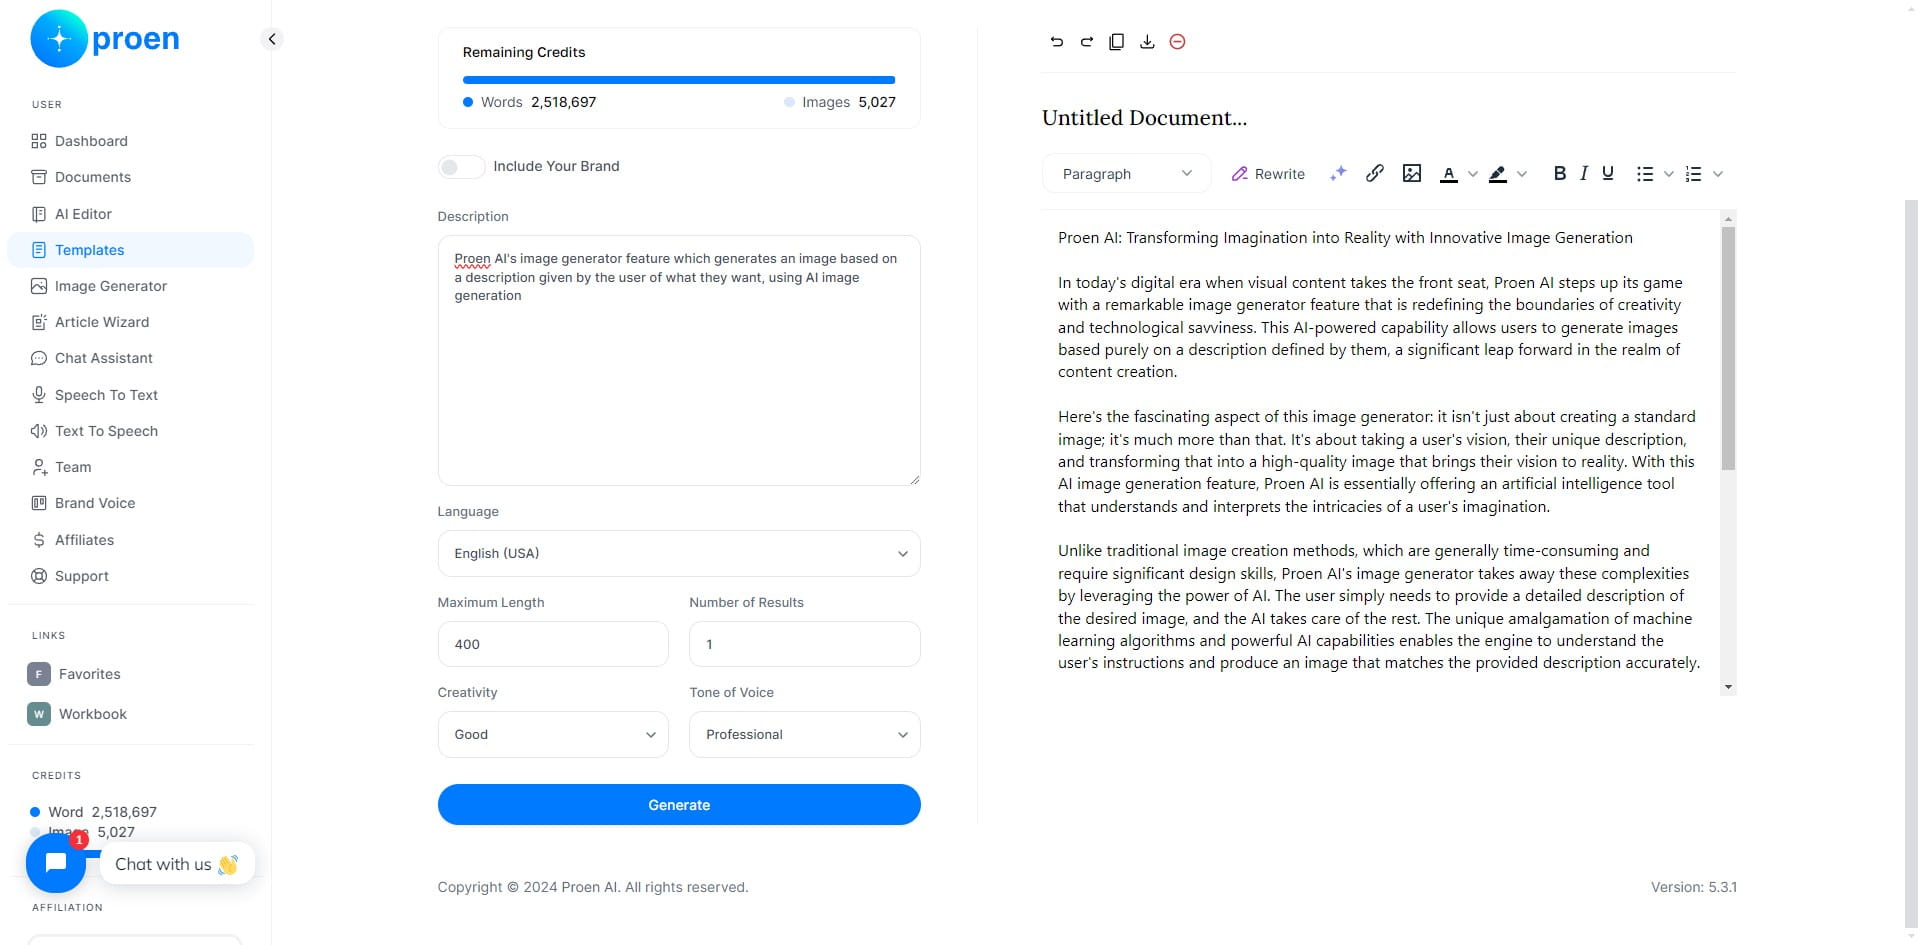The image size is (1920, 945).
Task: Download the document via download icon
Action: [1147, 42]
